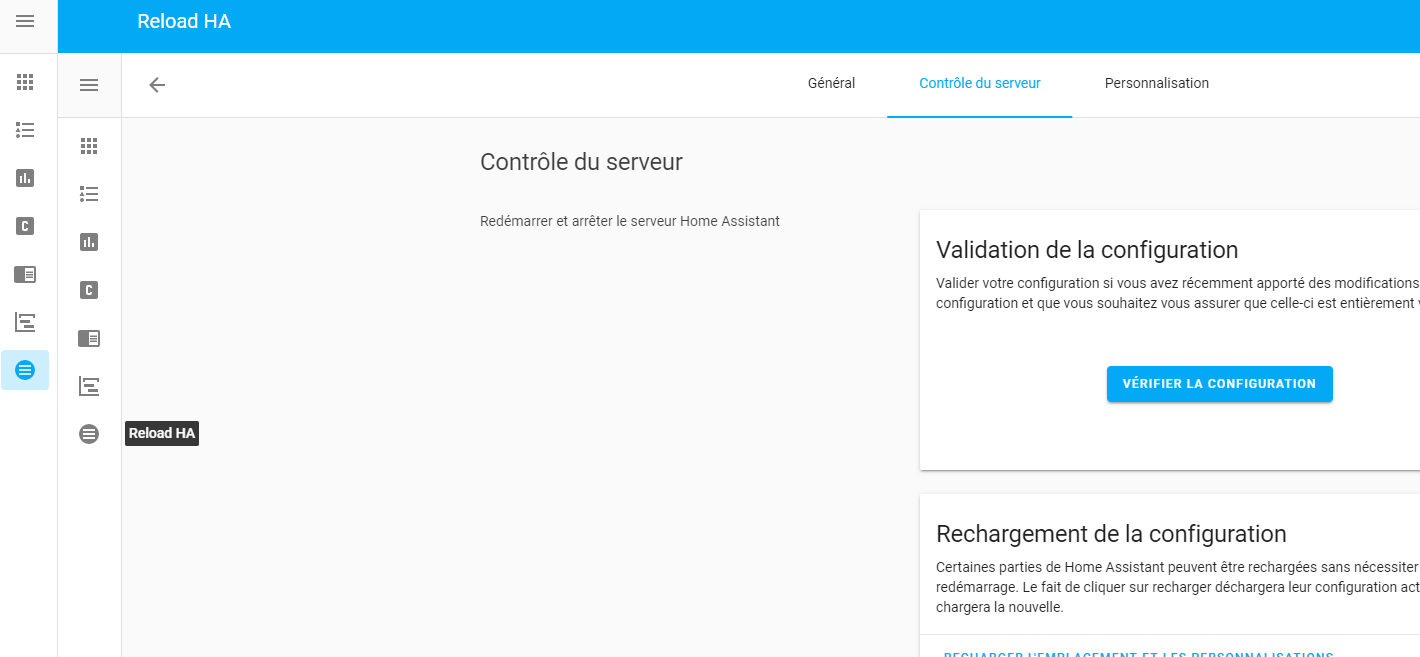Open the dashboard grid icon in inner sidebar
Image resolution: width=1420 pixels, height=657 pixels.
[x=89, y=145]
